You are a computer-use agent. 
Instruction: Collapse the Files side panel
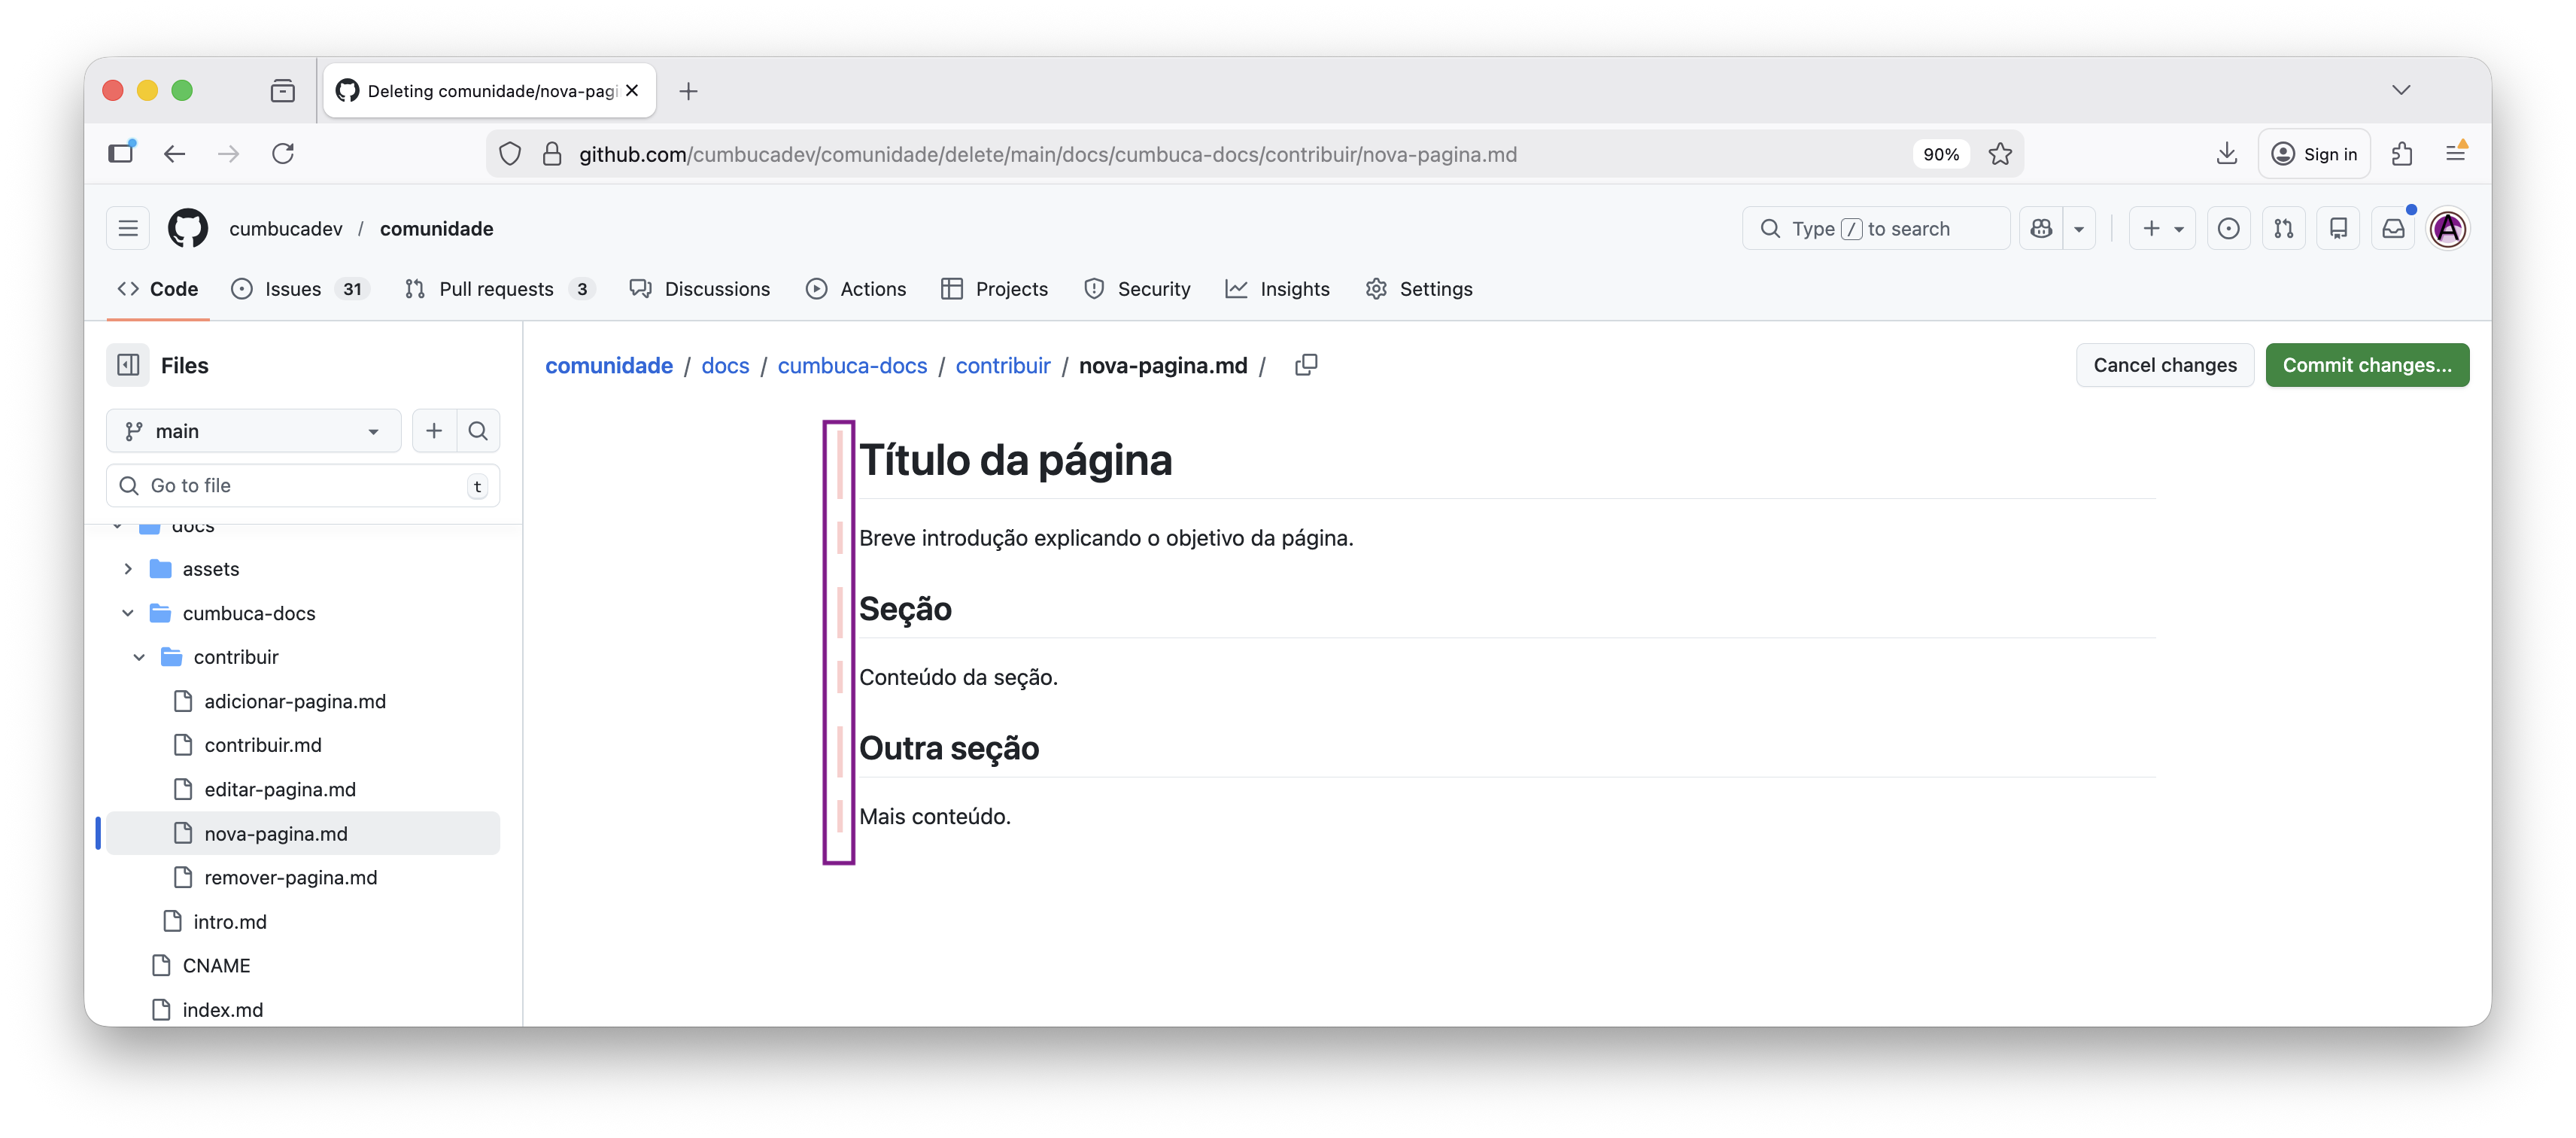coord(128,365)
